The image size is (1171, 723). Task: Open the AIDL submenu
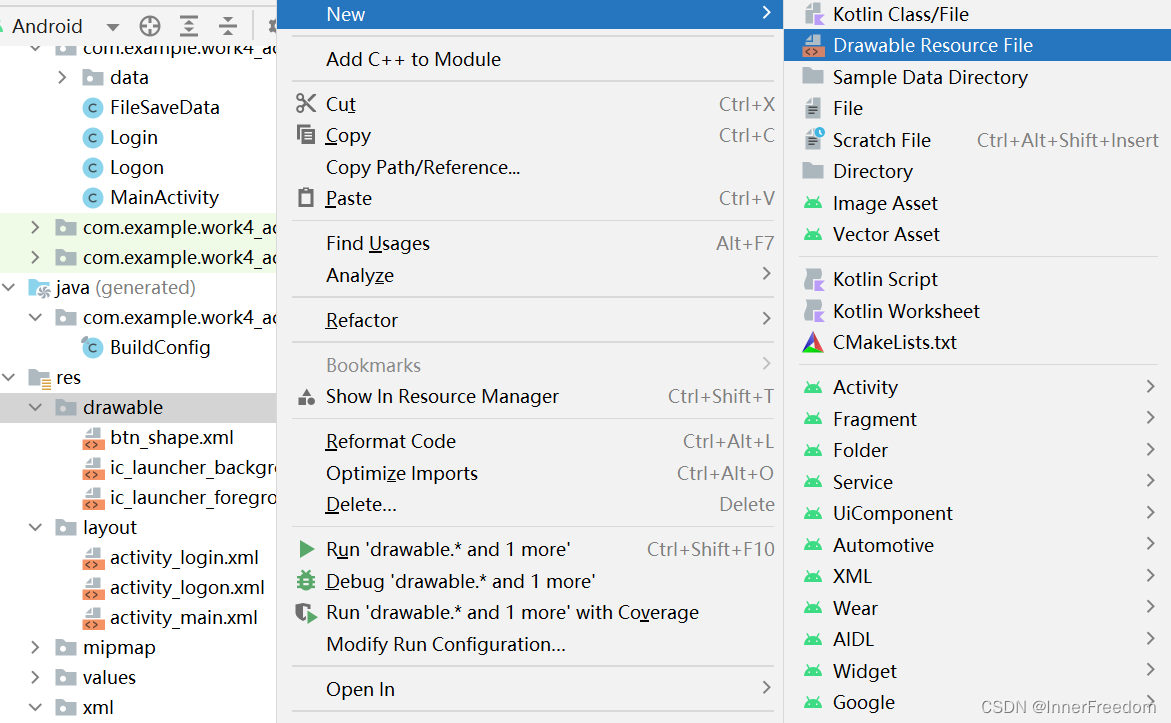pos(978,639)
